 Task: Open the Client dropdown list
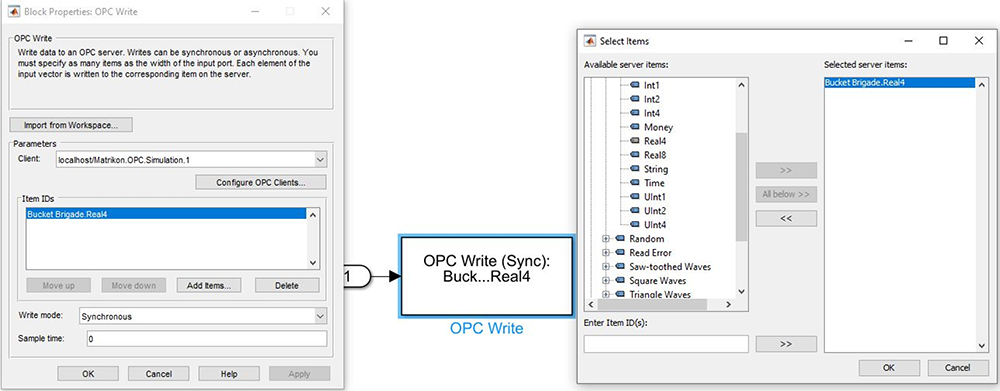(x=320, y=159)
